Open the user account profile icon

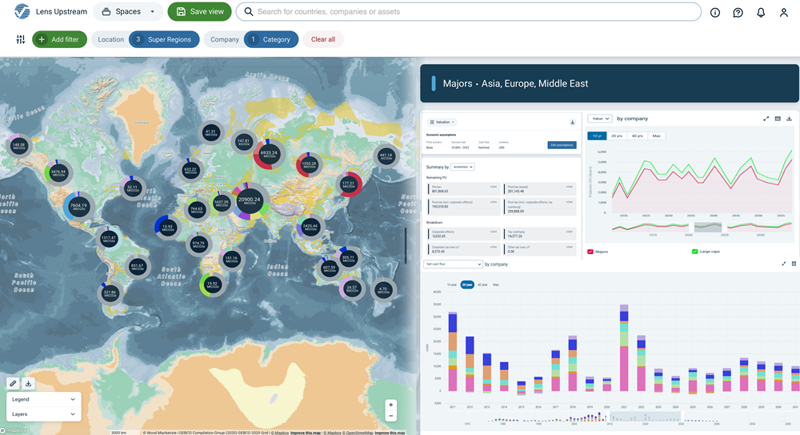784,12
